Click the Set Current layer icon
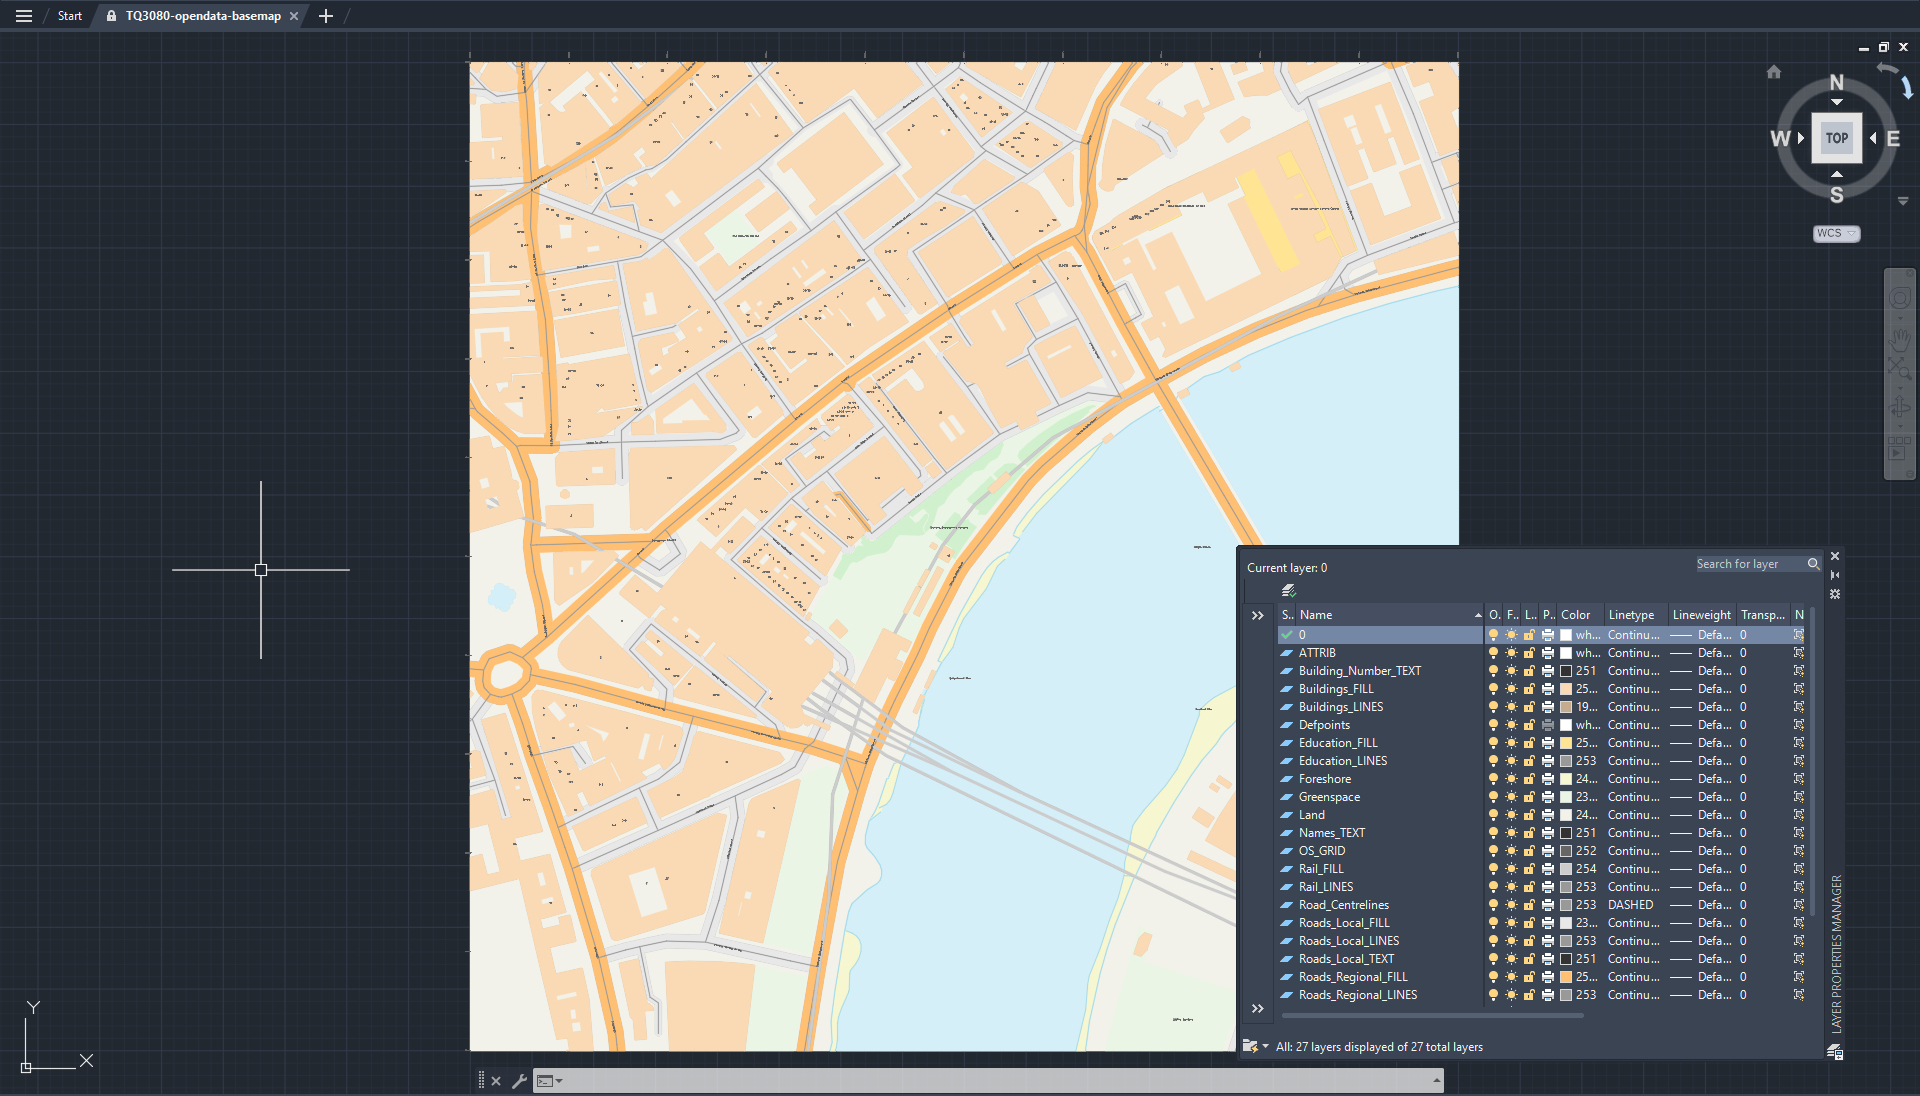 click(x=1289, y=591)
